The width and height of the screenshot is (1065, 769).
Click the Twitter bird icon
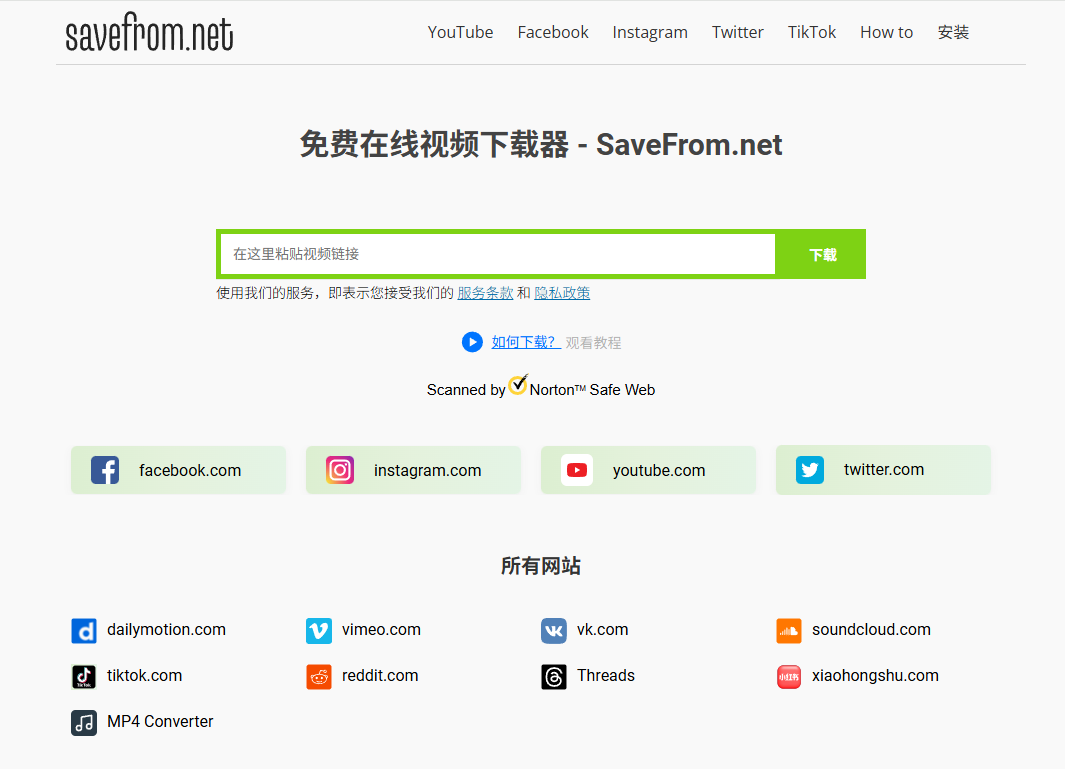[810, 469]
